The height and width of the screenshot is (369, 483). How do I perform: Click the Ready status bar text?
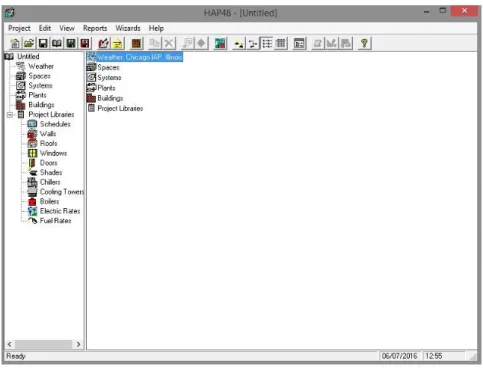pyautogui.click(x=16, y=356)
